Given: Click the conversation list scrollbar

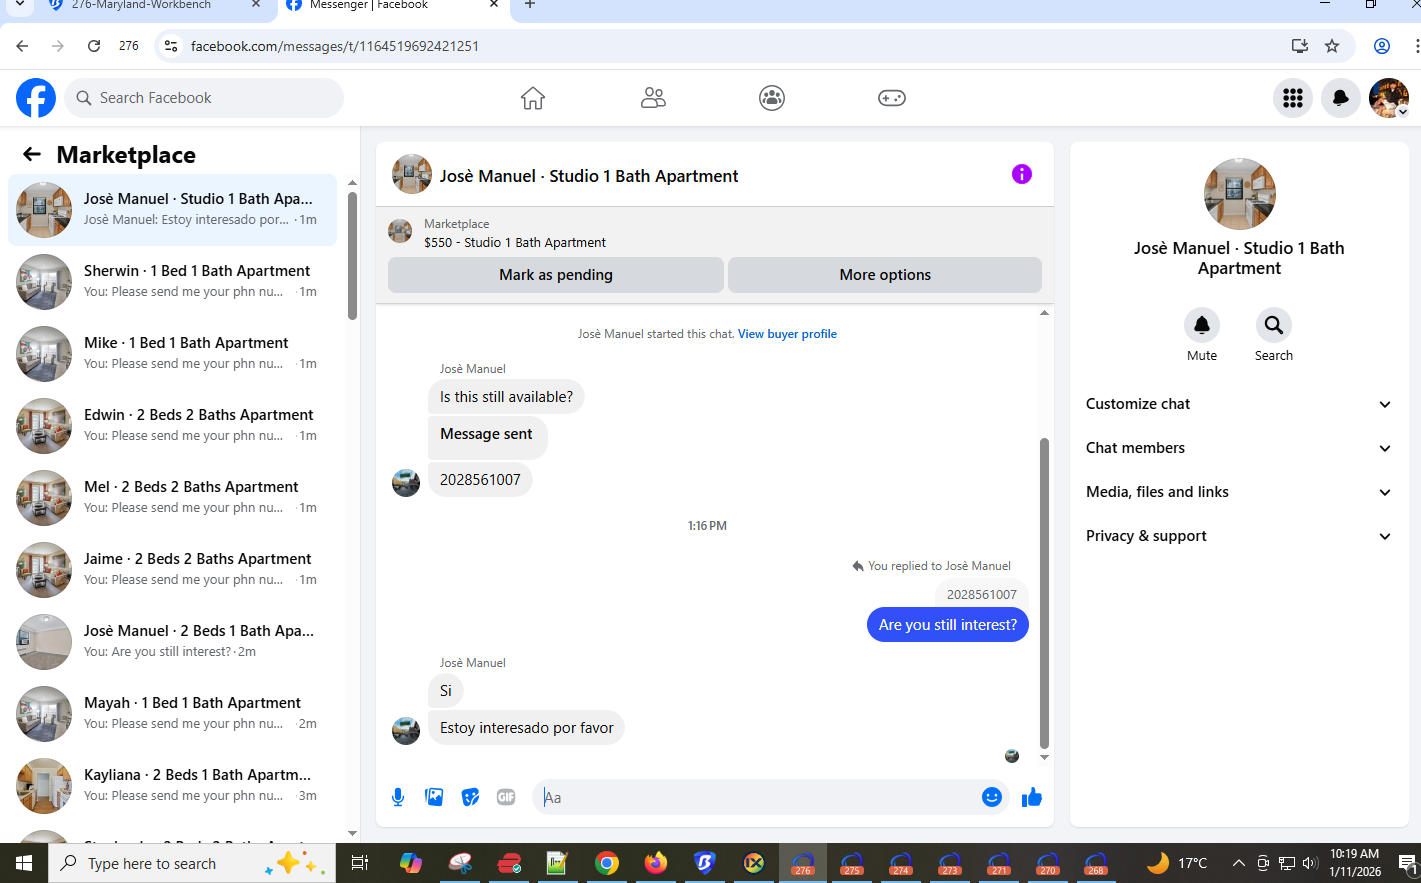Looking at the screenshot, I should pyautogui.click(x=352, y=255).
